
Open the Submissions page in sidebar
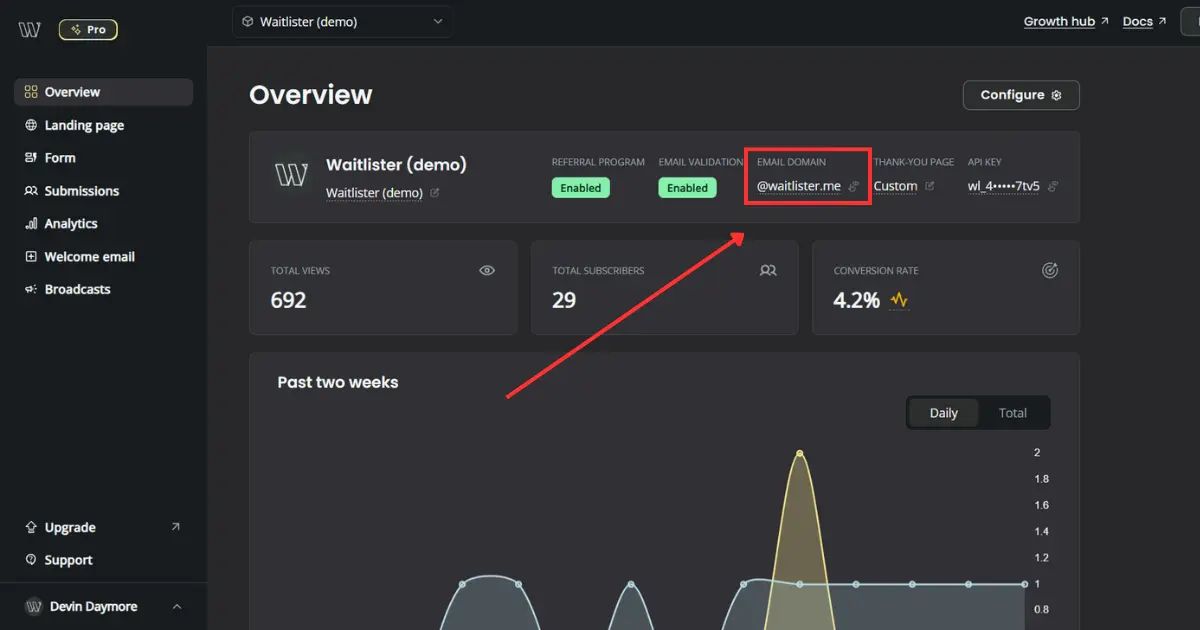coord(81,191)
